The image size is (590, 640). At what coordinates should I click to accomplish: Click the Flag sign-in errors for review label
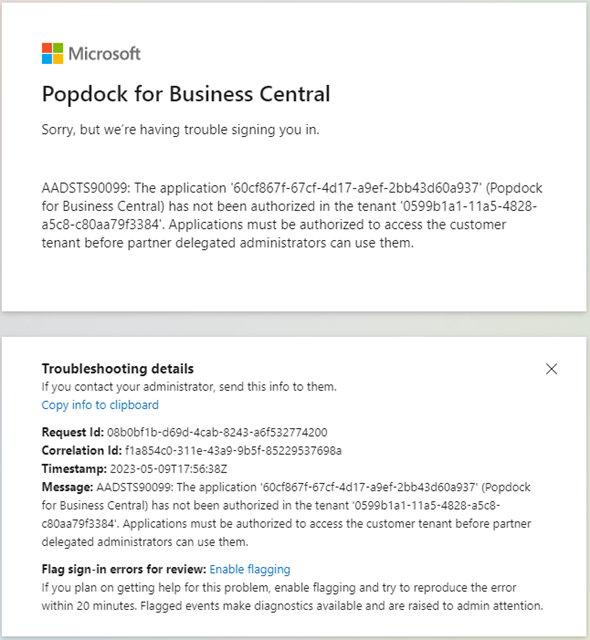pyautogui.click(x=124, y=569)
